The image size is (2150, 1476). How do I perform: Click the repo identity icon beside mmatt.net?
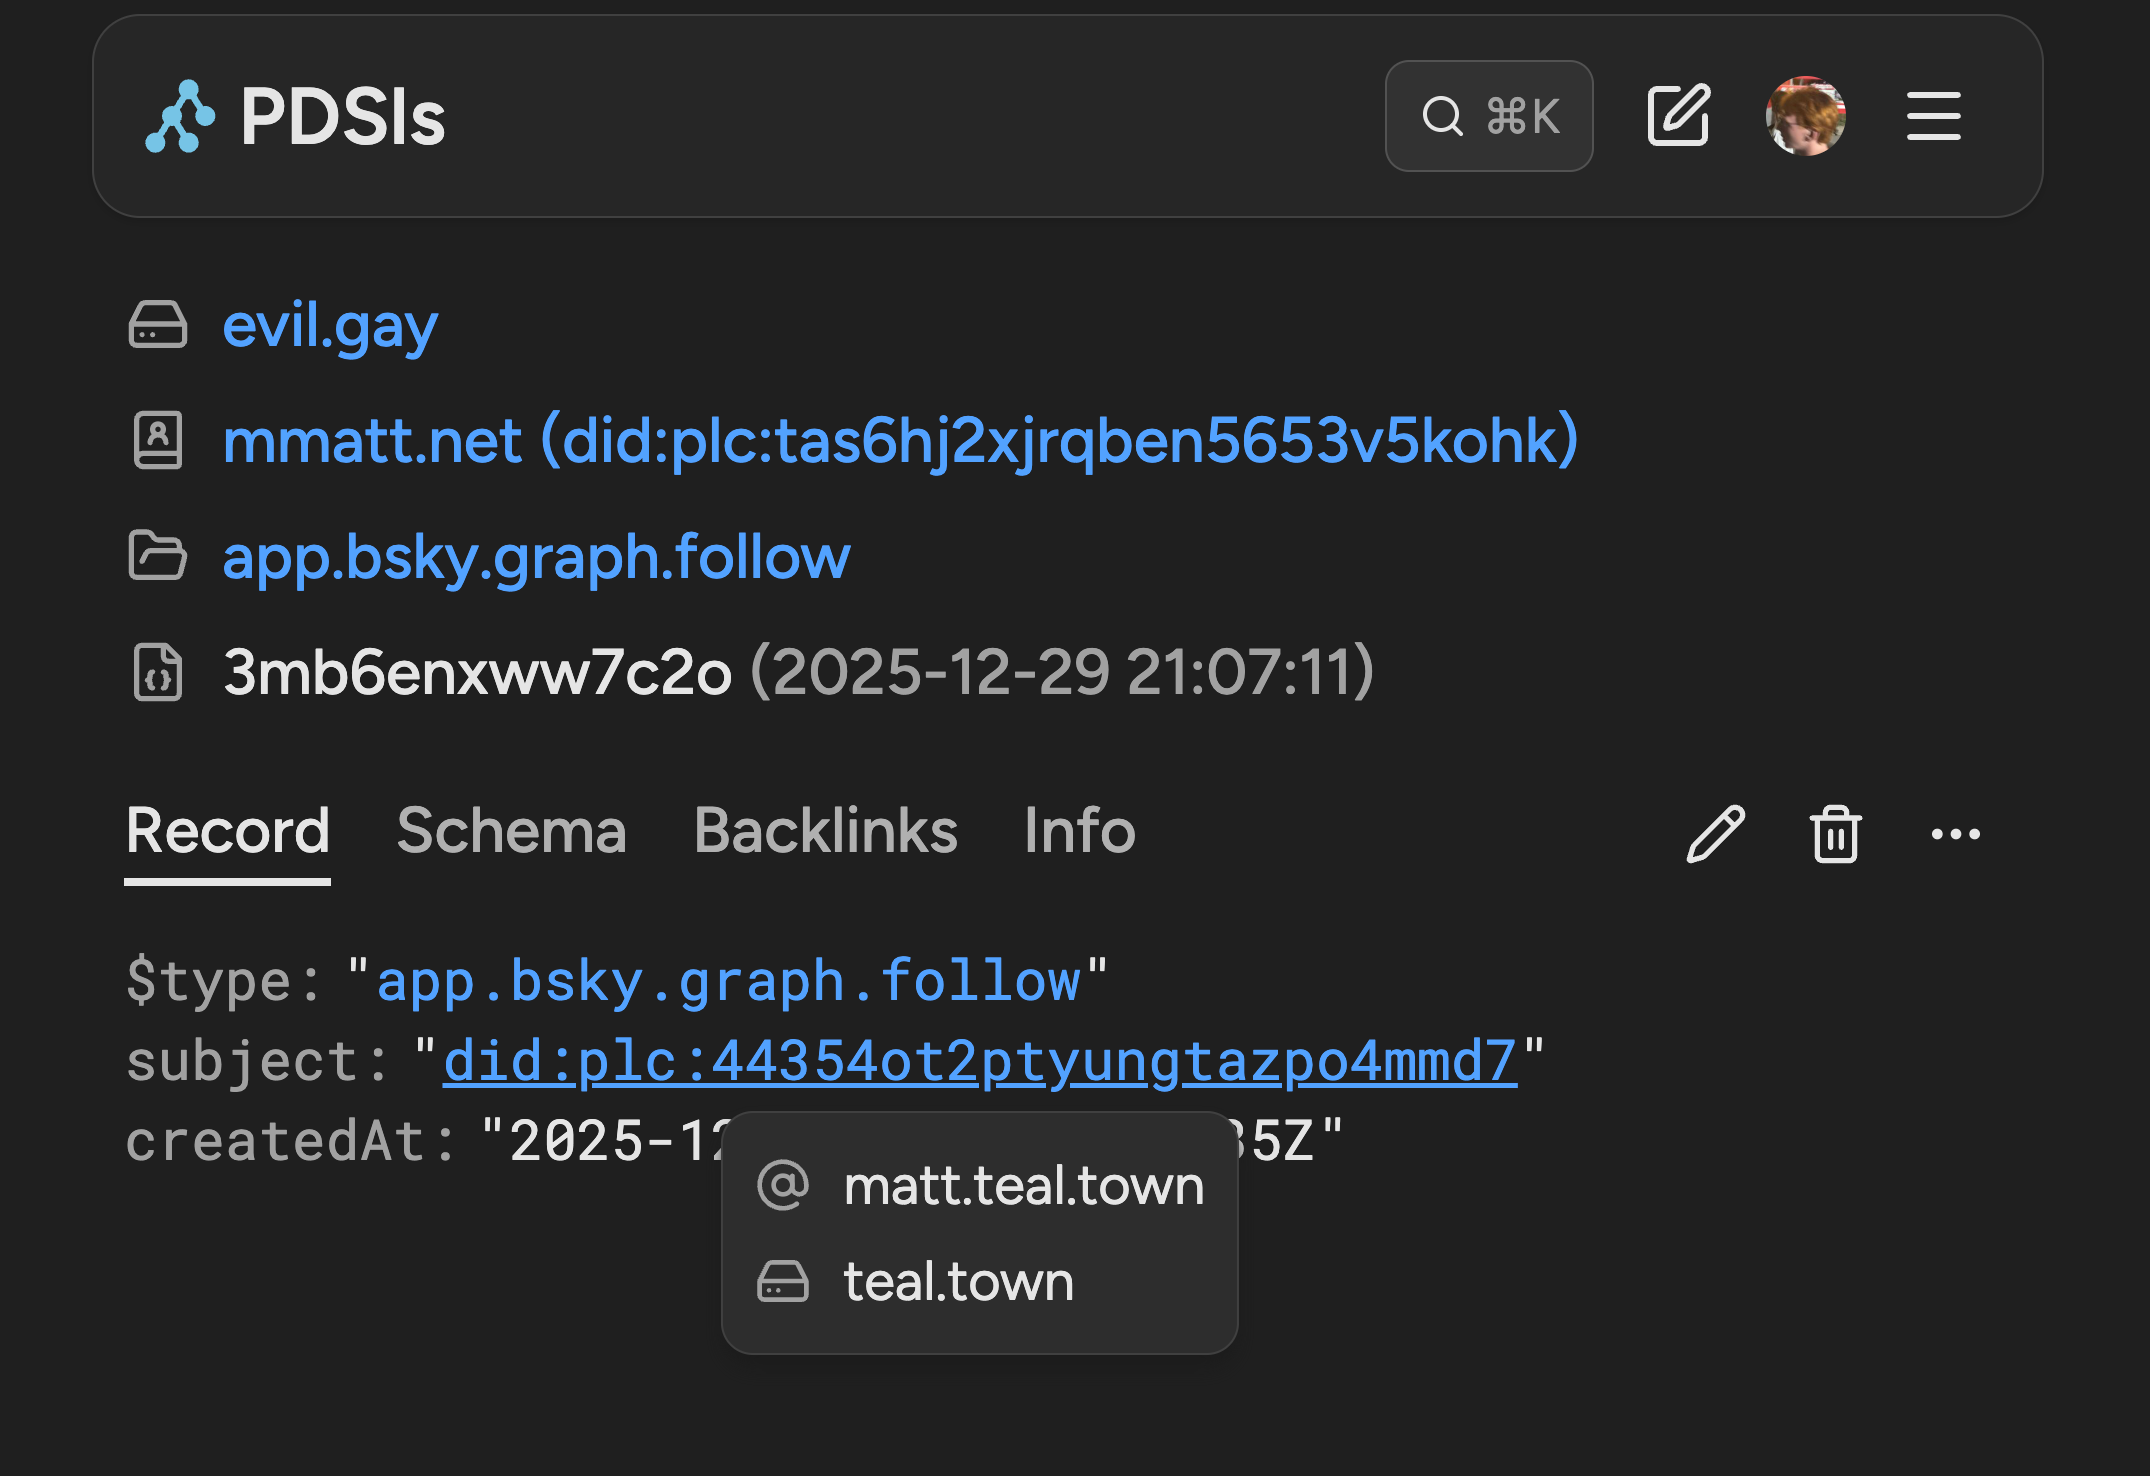(x=158, y=440)
